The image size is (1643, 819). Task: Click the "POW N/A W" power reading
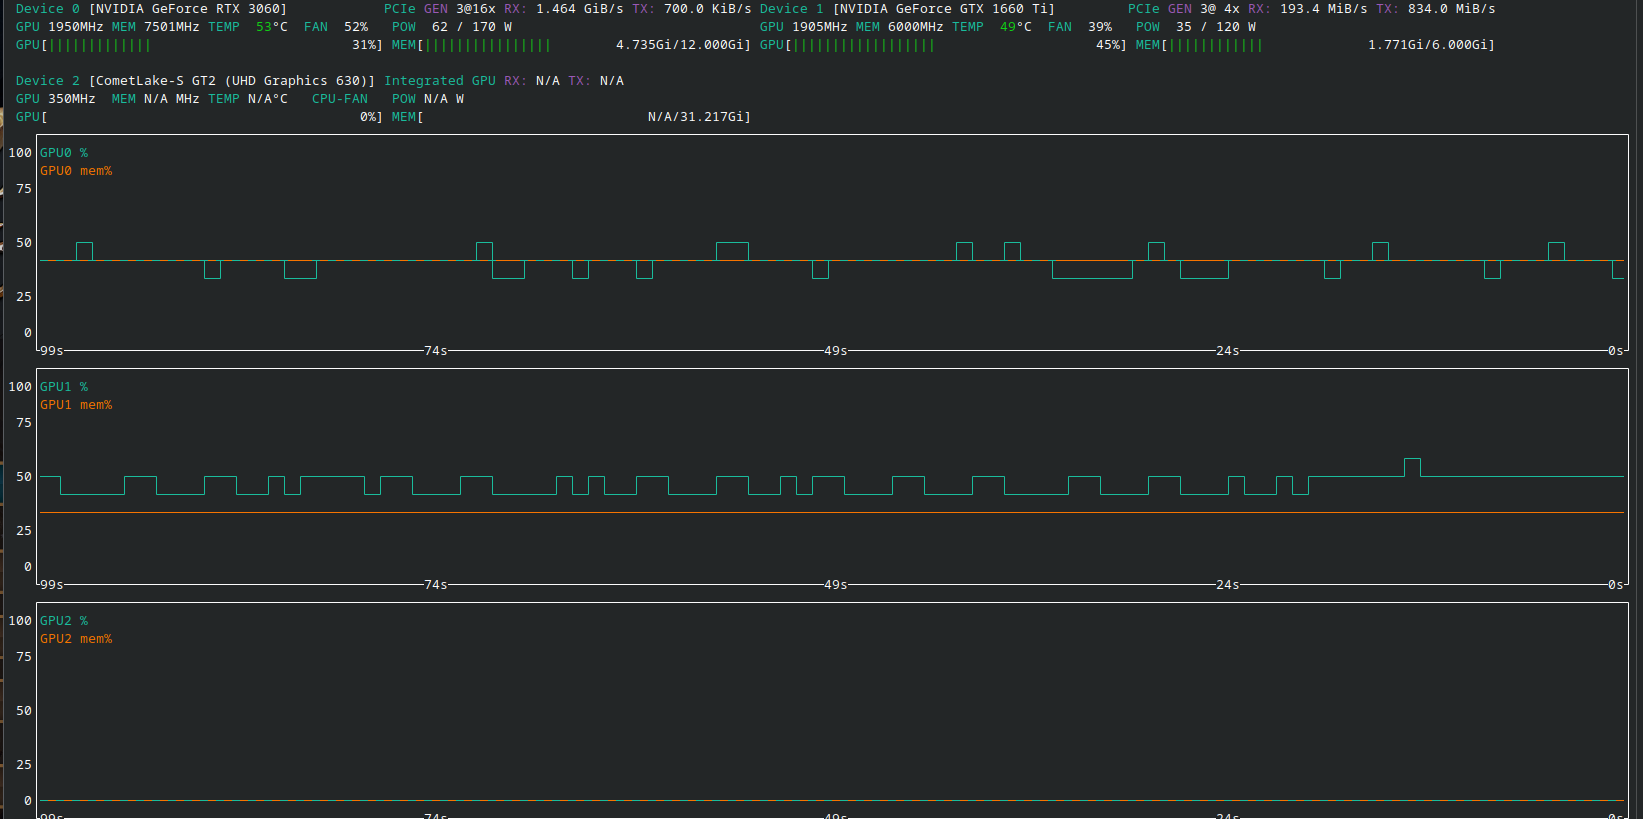coord(428,99)
